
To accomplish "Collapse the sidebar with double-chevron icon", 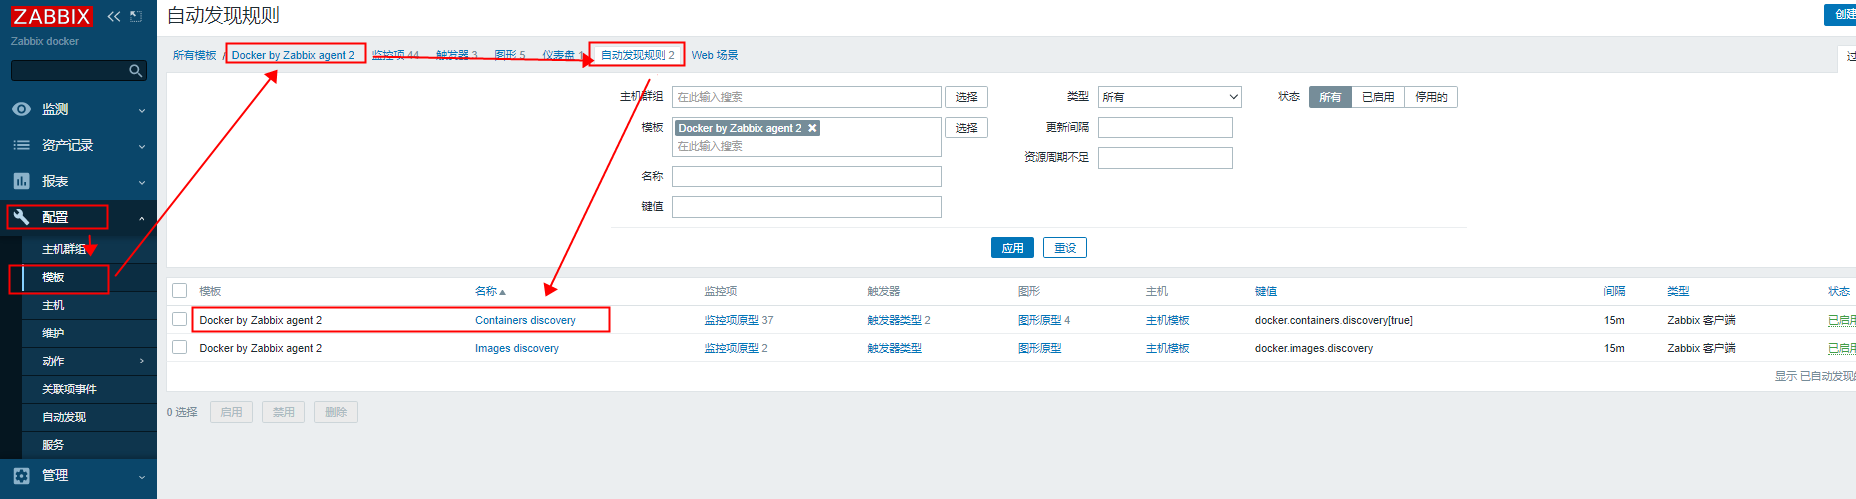I will (114, 16).
